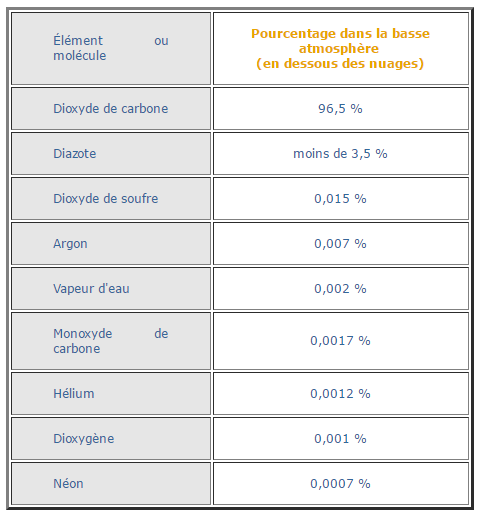Select the 'Dioxyde de soufre' cell
The height and width of the screenshot is (515, 479).
[111, 199]
